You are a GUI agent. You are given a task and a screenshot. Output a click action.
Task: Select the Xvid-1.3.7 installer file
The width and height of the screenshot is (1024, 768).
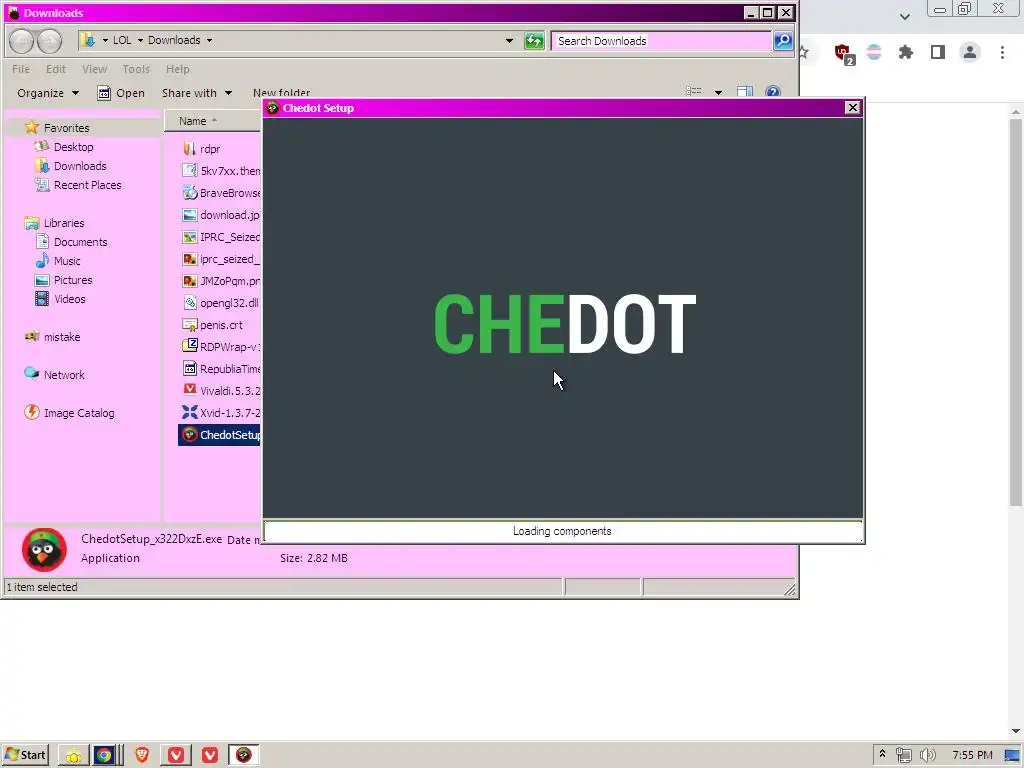[221, 413]
